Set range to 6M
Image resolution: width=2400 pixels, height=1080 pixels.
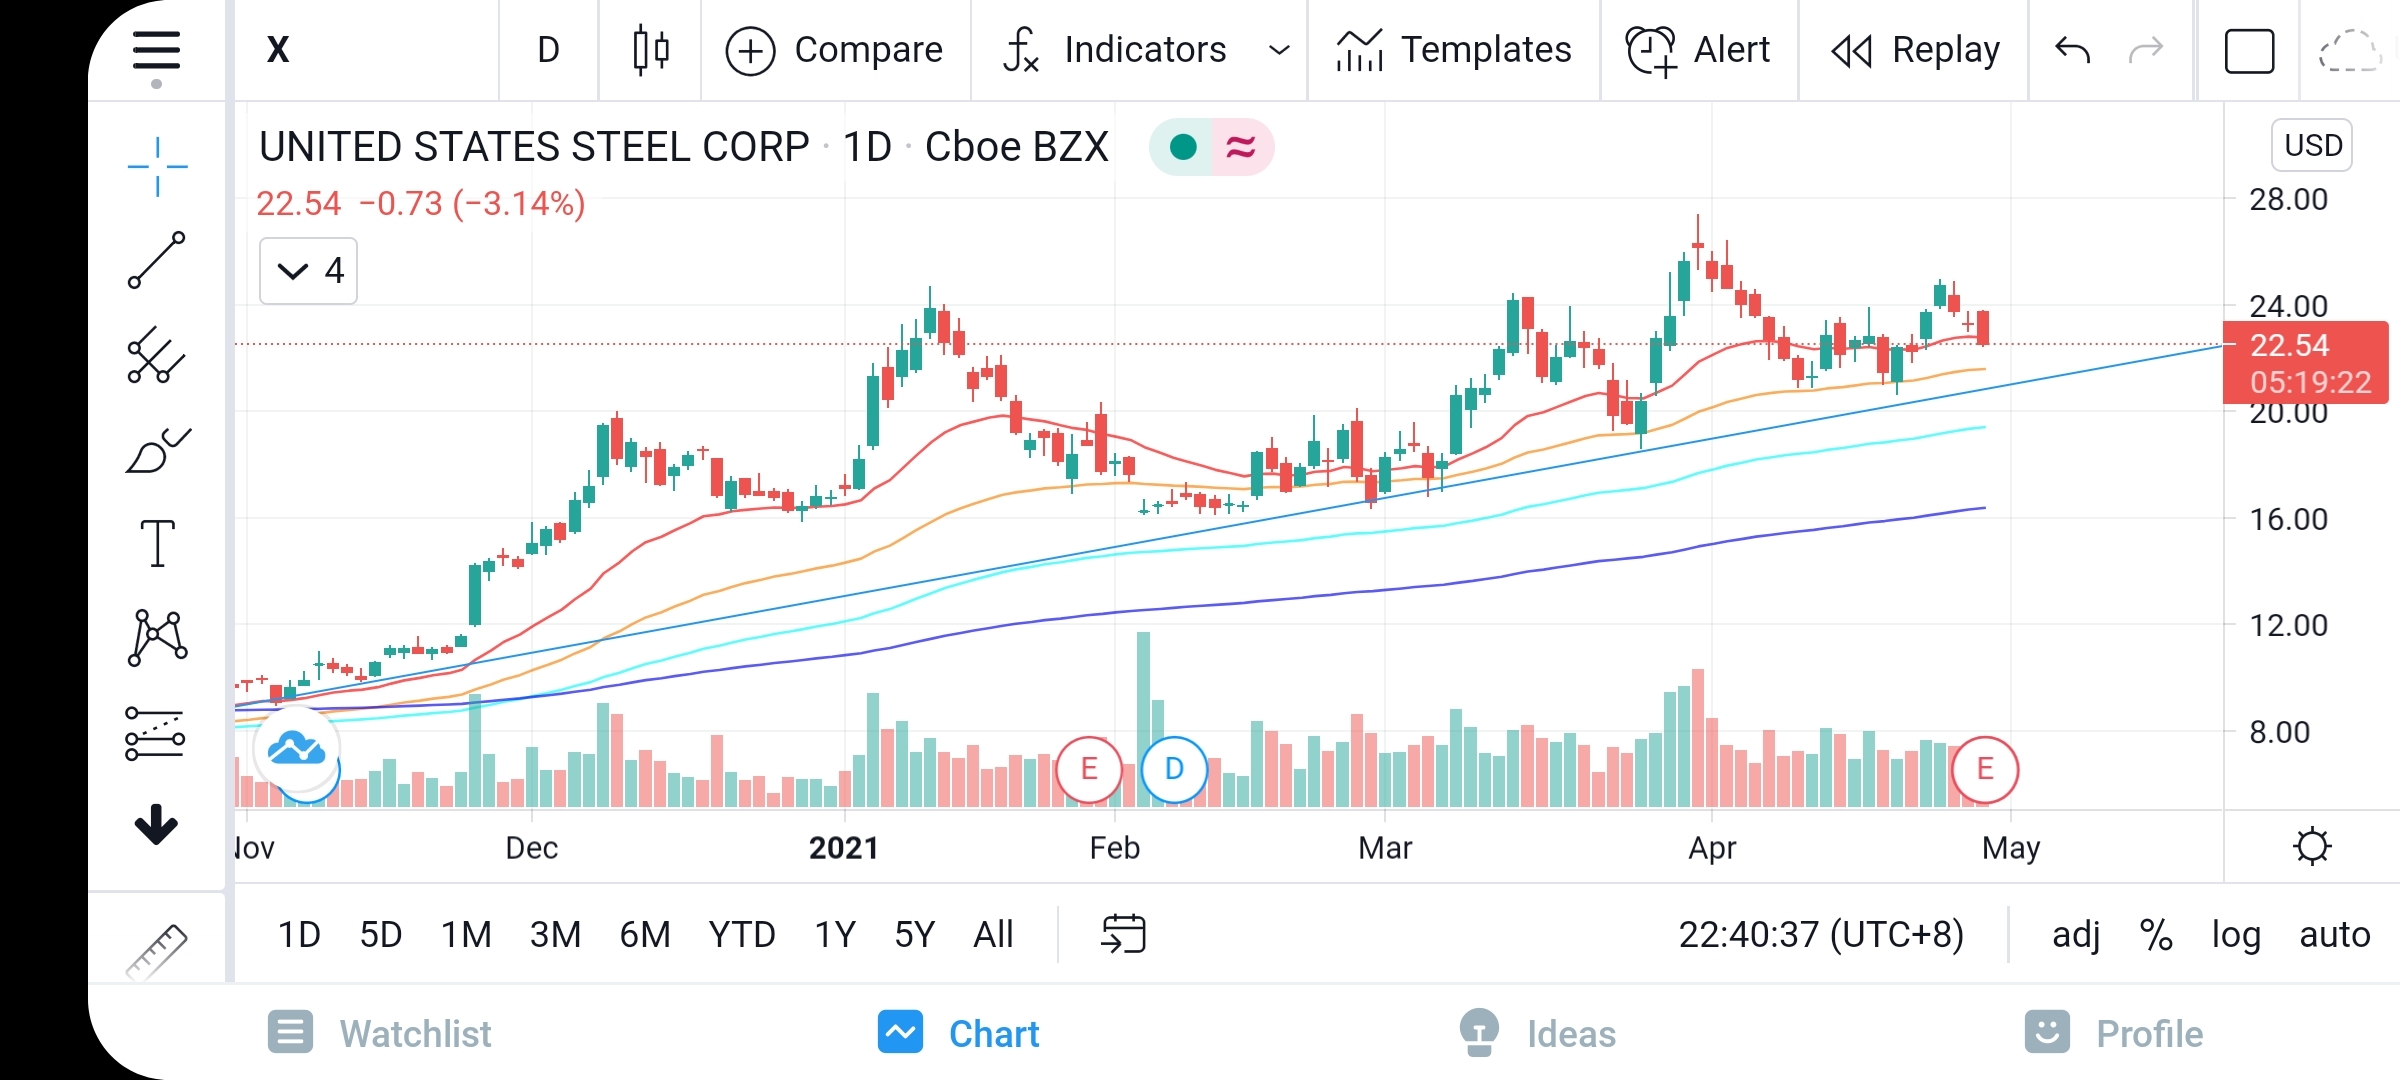coord(645,935)
